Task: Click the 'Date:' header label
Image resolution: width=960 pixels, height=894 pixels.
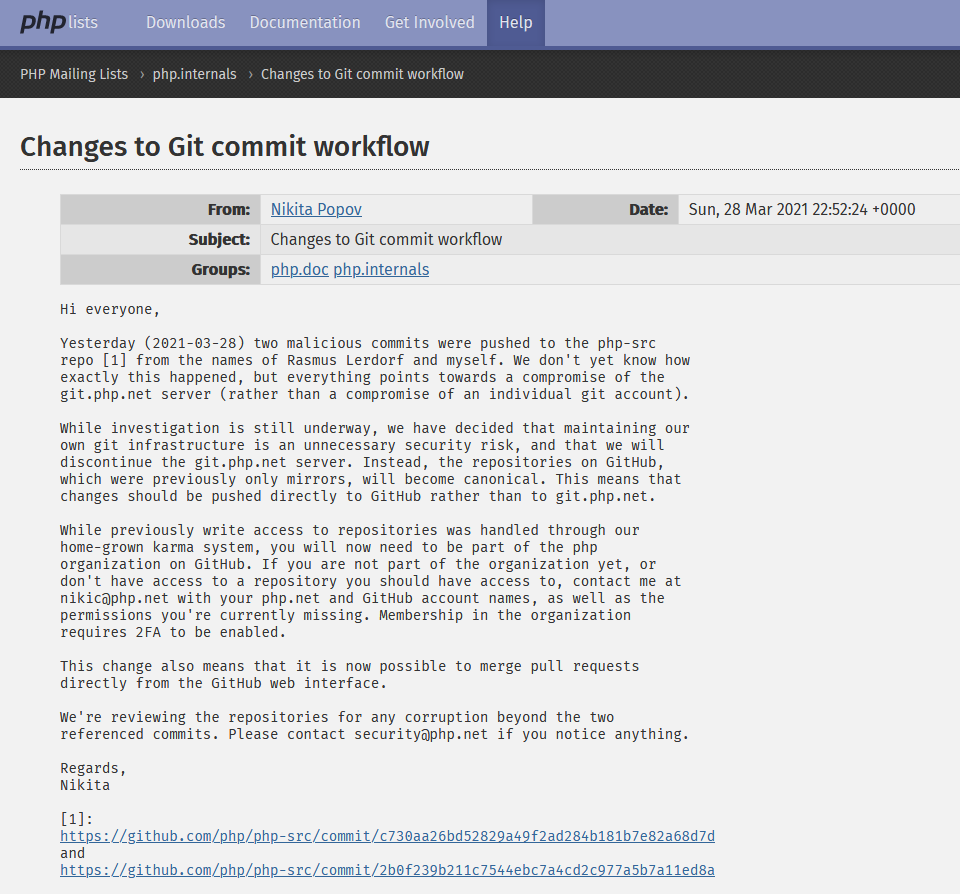Action: click(x=648, y=209)
